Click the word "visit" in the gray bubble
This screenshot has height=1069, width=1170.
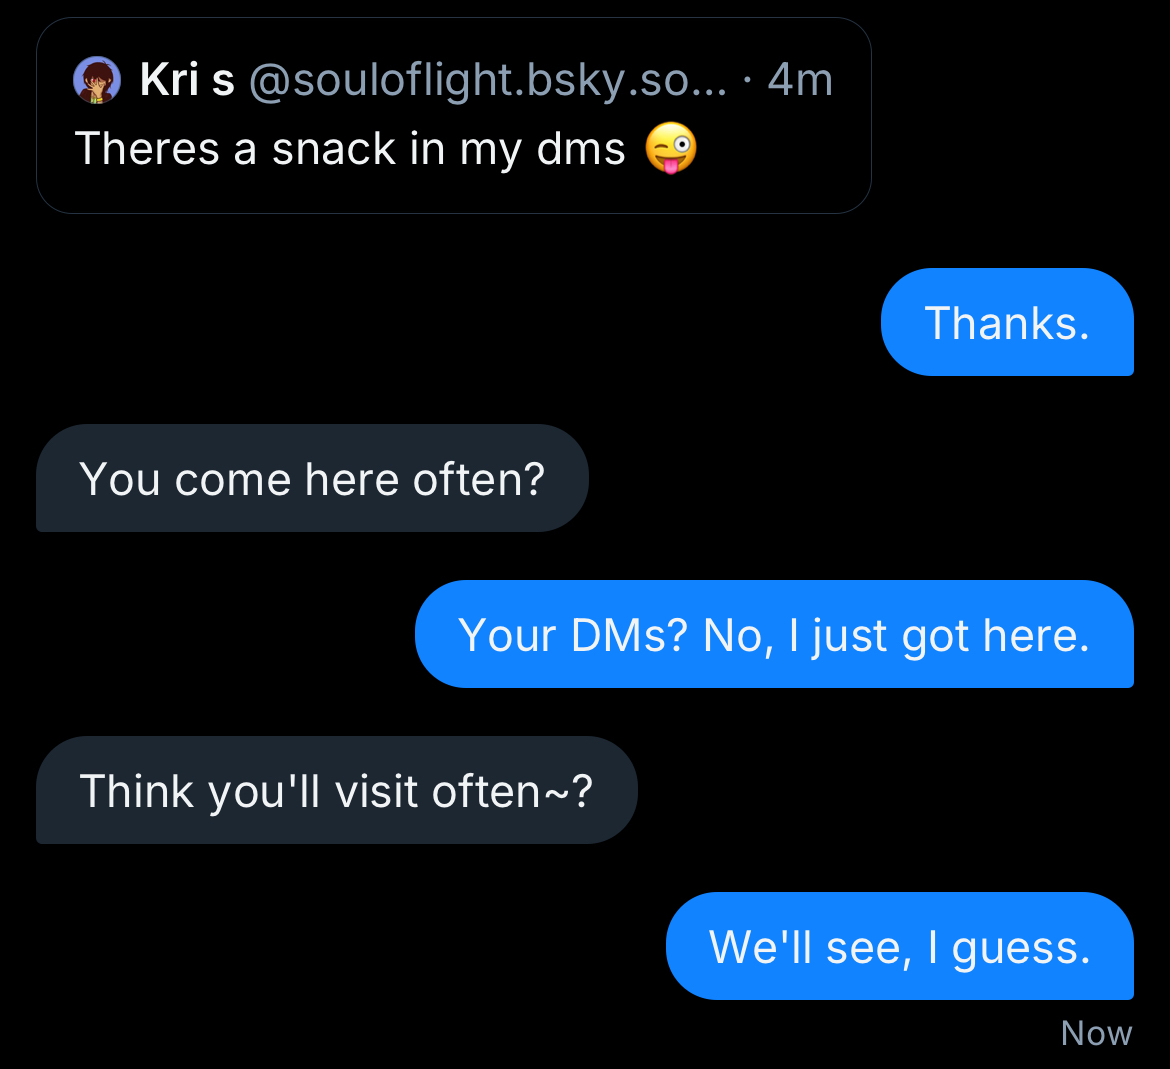tap(375, 791)
